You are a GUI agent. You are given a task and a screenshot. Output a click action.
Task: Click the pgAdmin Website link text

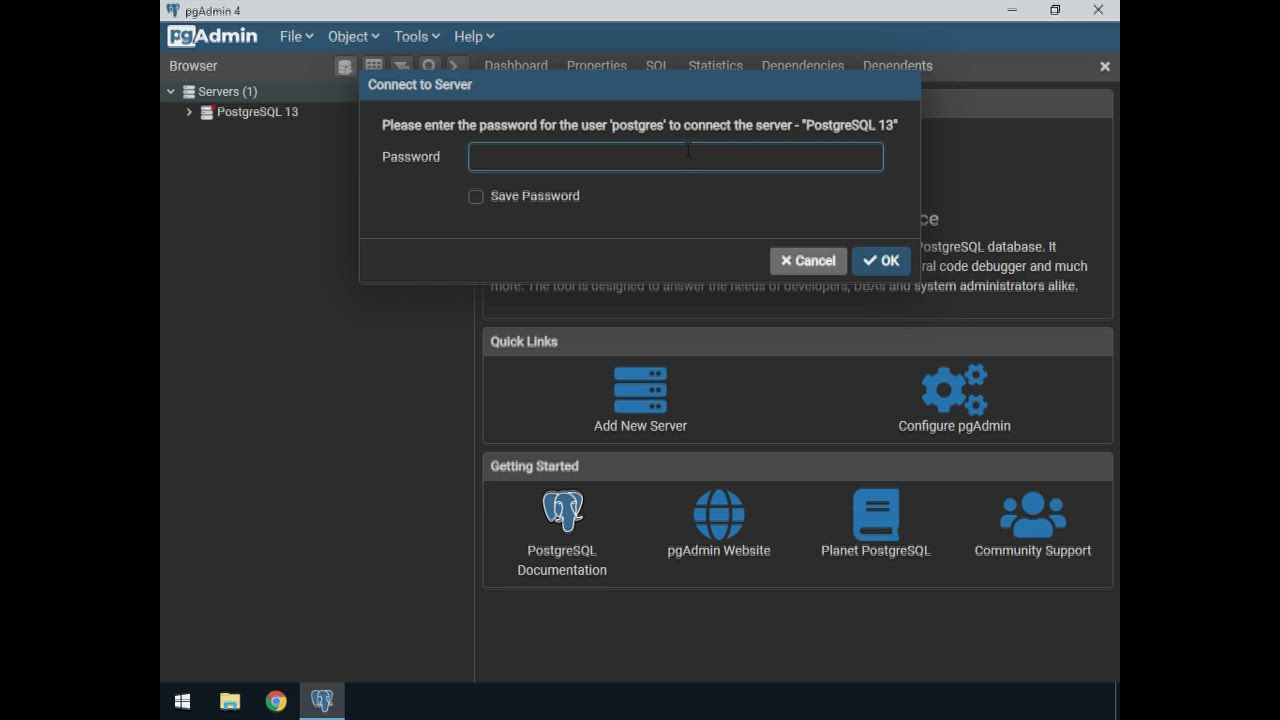[x=719, y=551]
